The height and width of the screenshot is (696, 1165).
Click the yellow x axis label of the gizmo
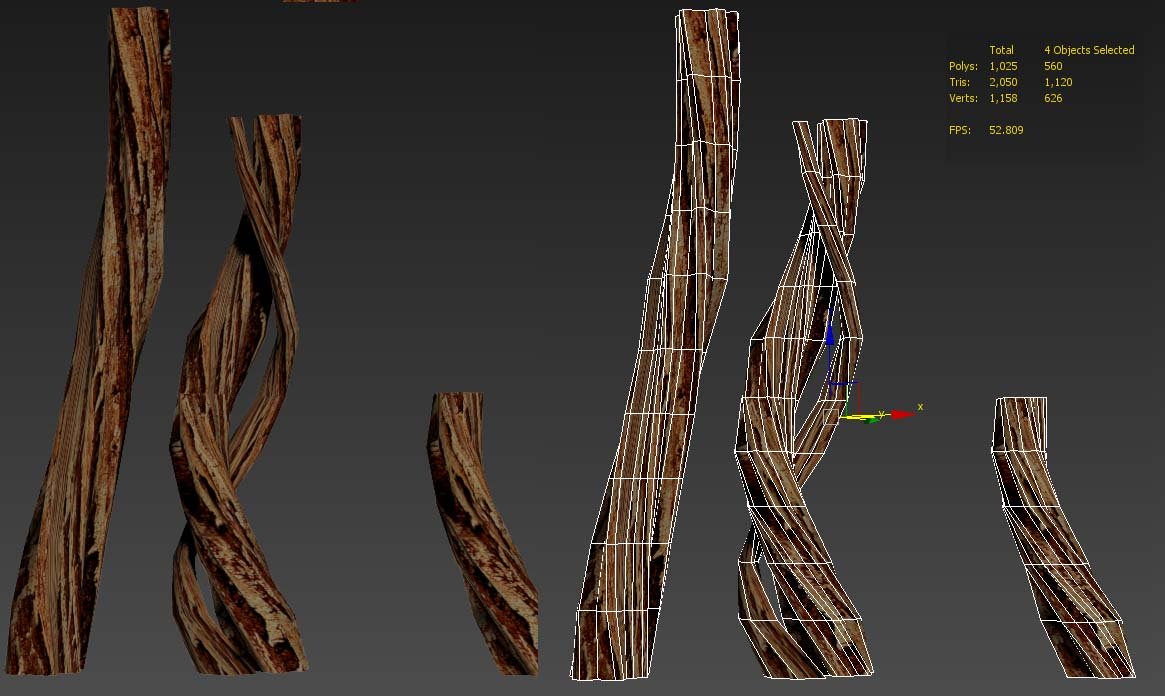click(920, 406)
